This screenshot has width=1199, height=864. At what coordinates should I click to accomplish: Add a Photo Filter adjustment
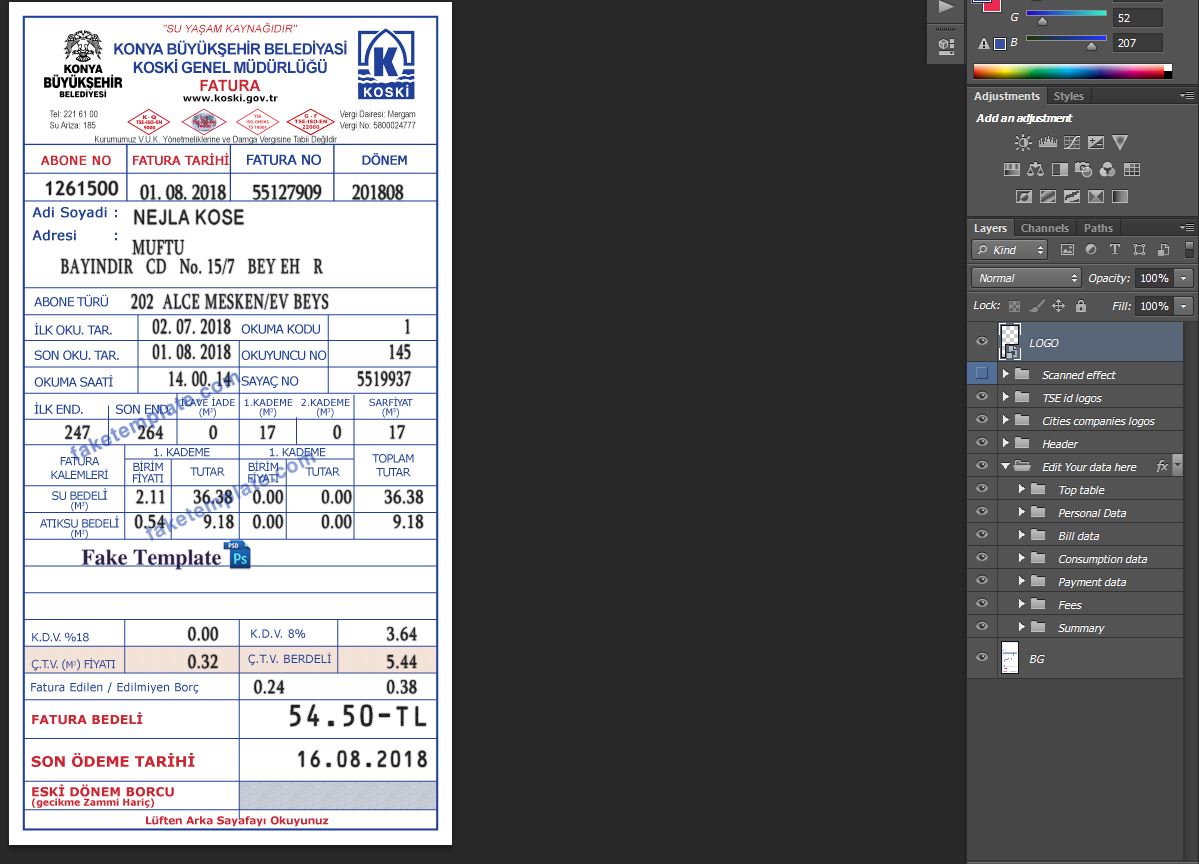pyautogui.click(x=1083, y=170)
